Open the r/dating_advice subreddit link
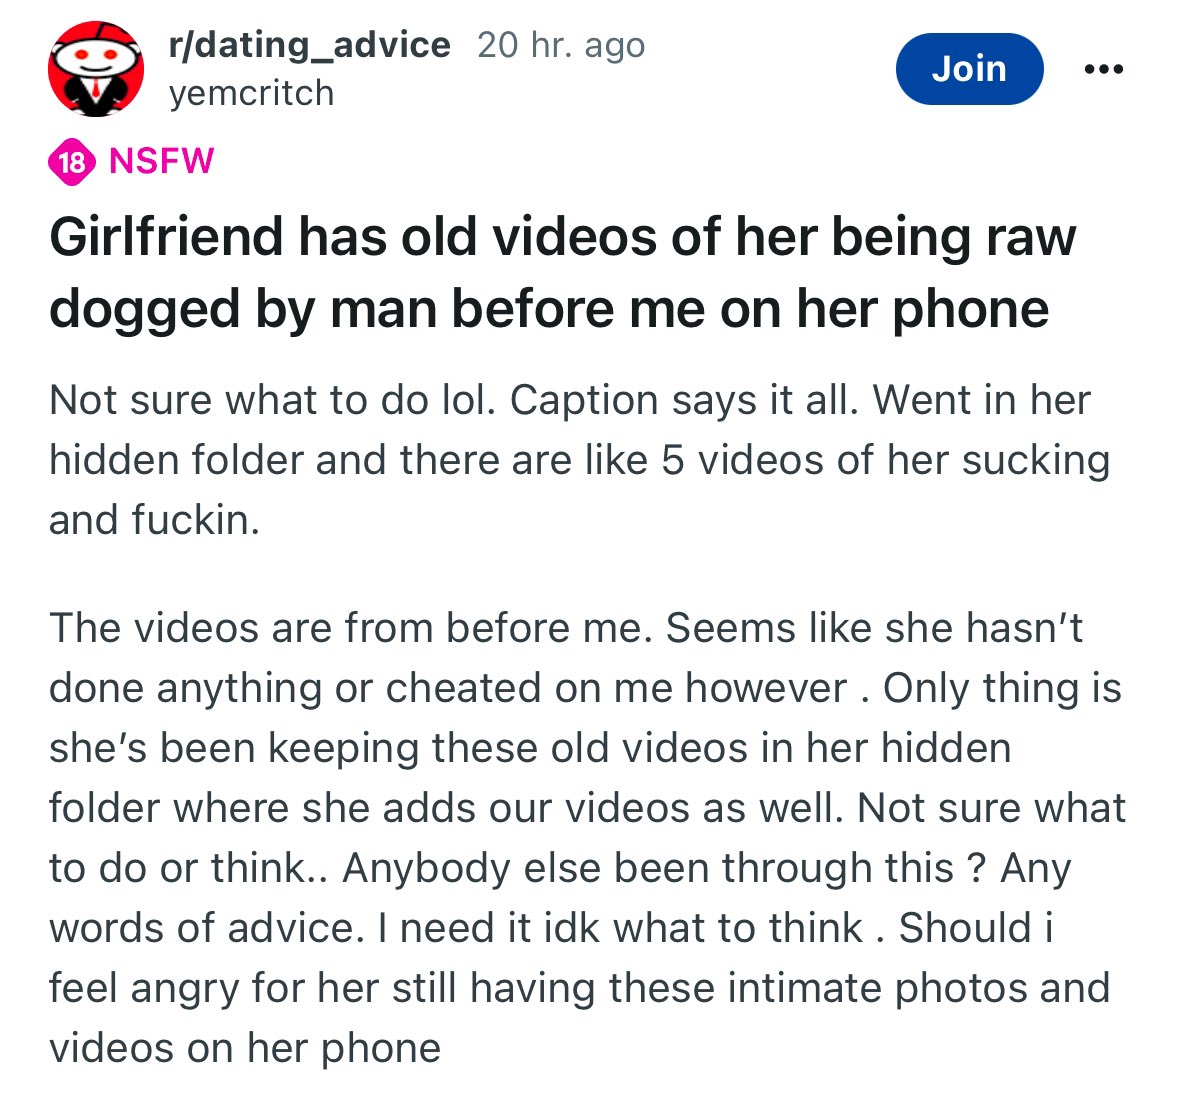1179x1100 pixels. point(310,45)
